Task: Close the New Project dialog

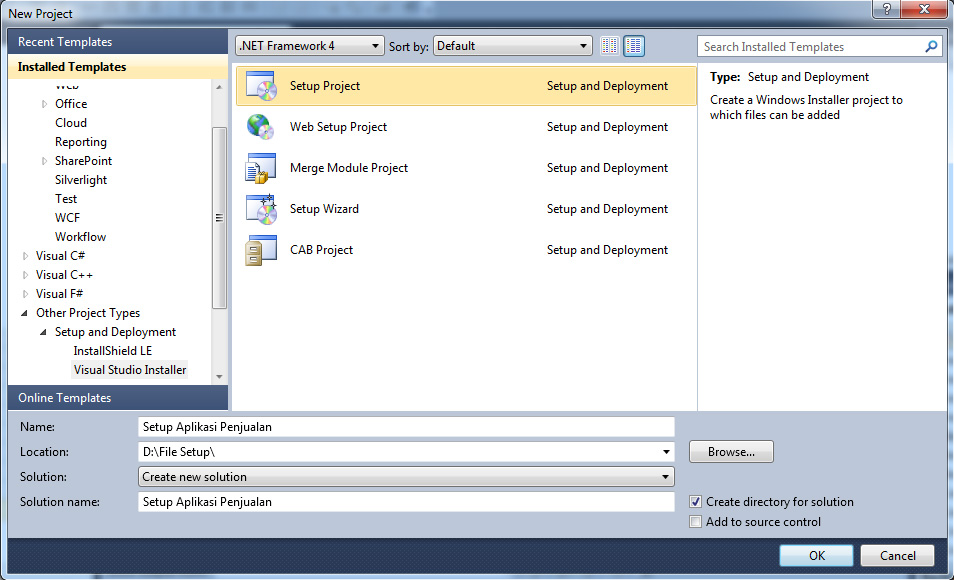Action: point(924,9)
